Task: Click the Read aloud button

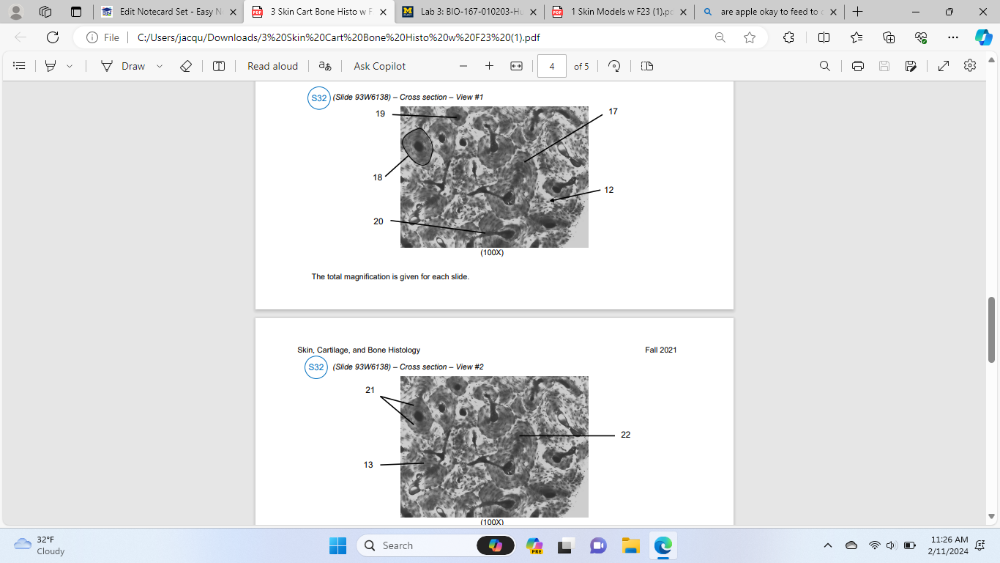Action: coord(272,66)
